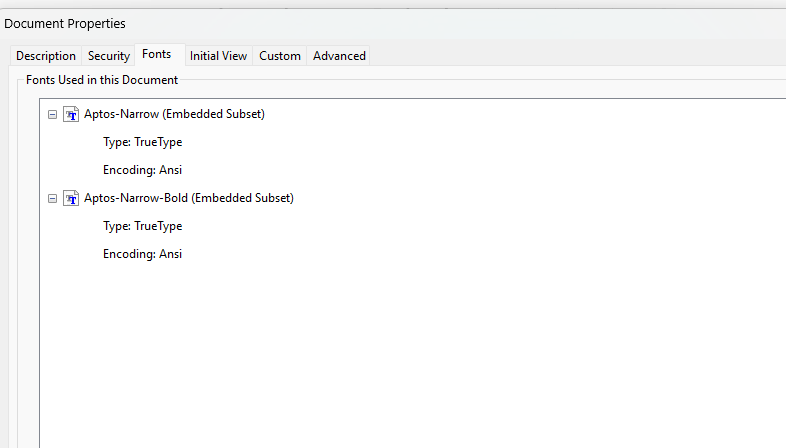Click the Aptos-Narrow TrueType font icon
Image resolution: width=786 pixels, height=448 pixels.
coord(71,114)
